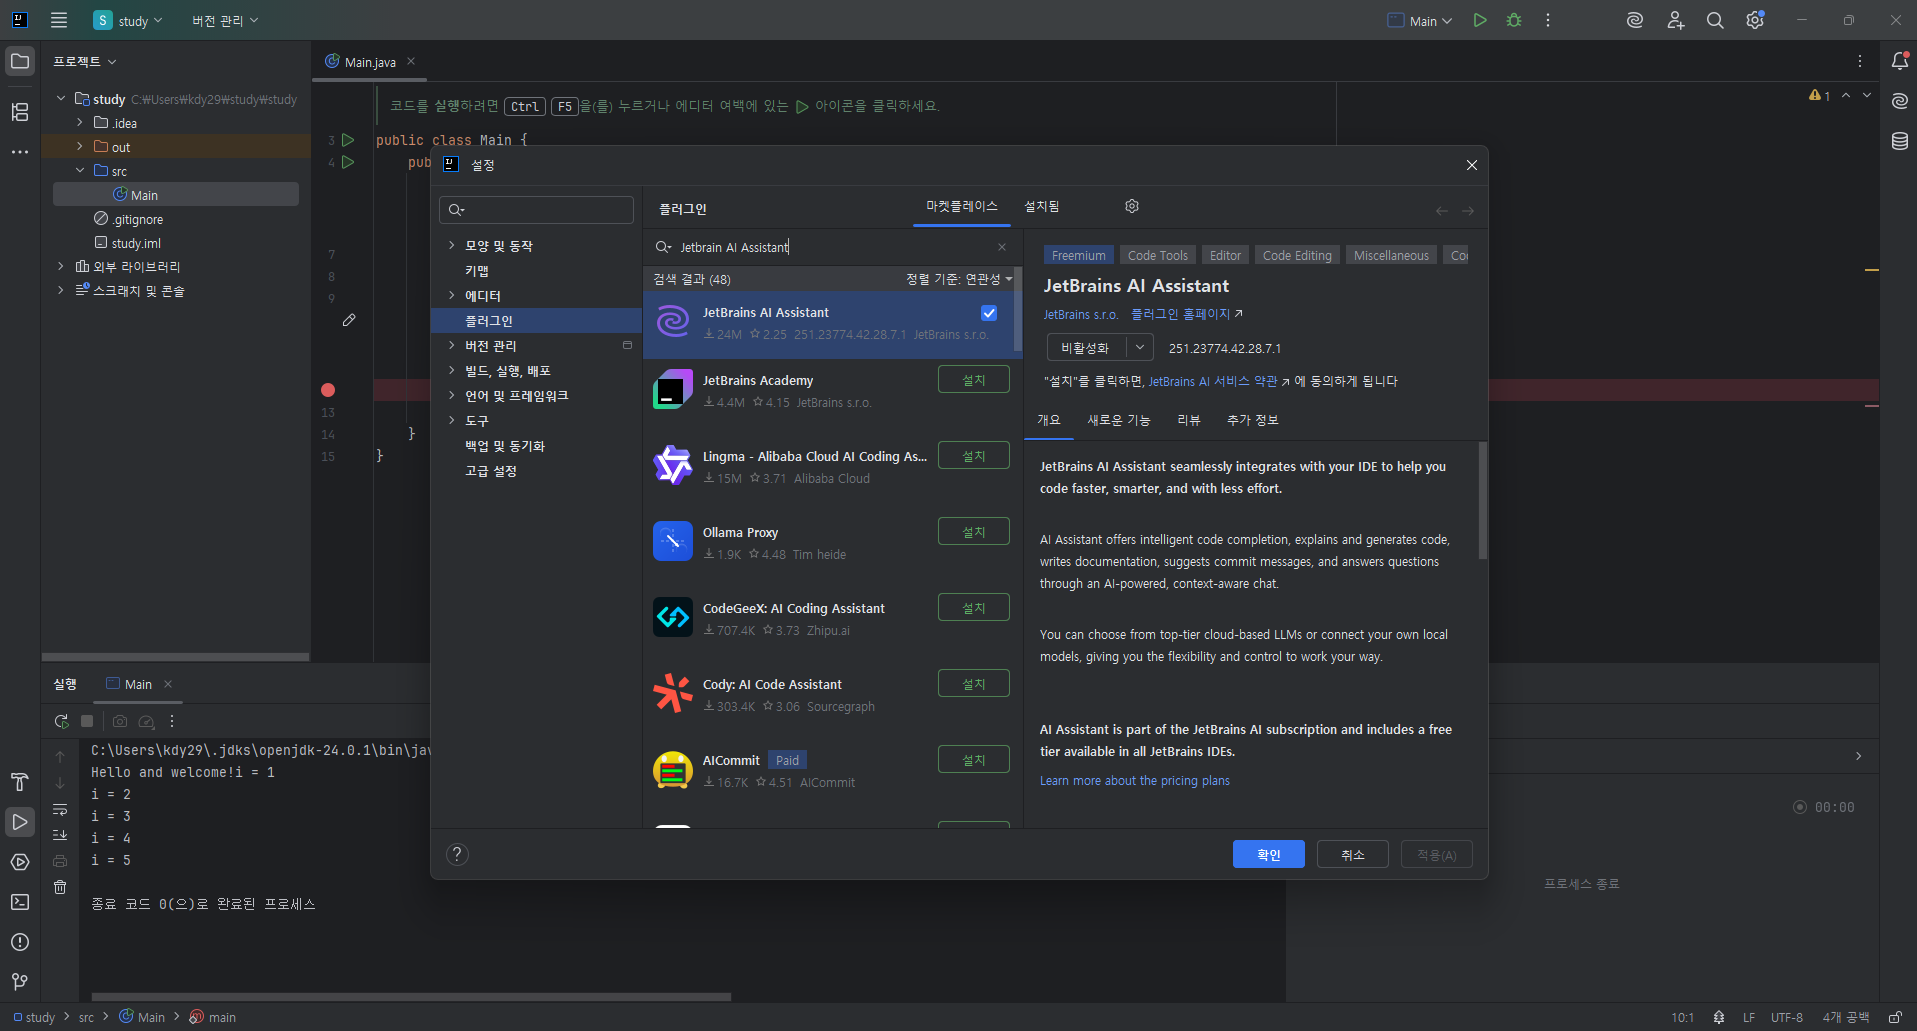The height and width of the screenshot is (1031, 1917).
Task: Open the Structure tool window icon
Action: (x=20, y=112)
